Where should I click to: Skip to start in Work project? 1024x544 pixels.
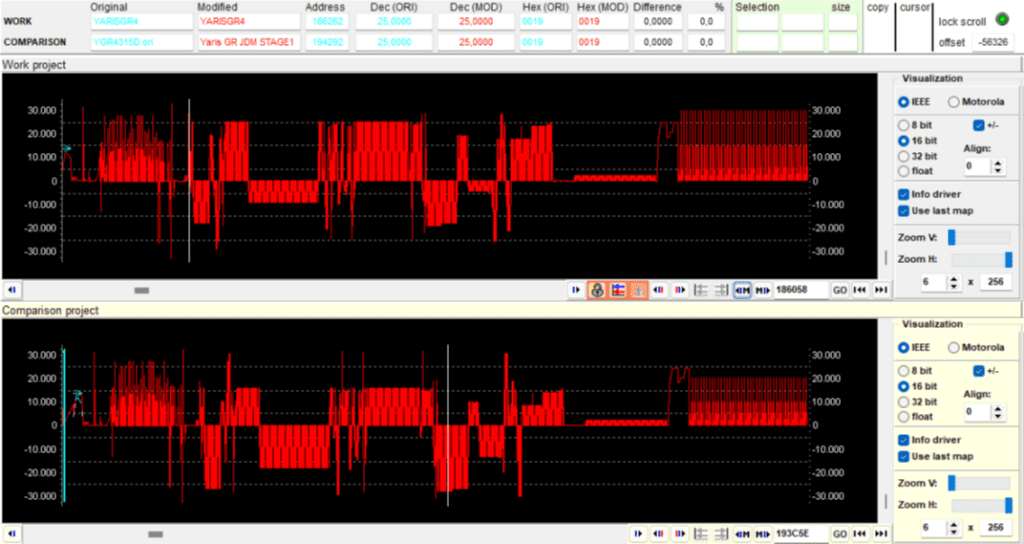860,290
